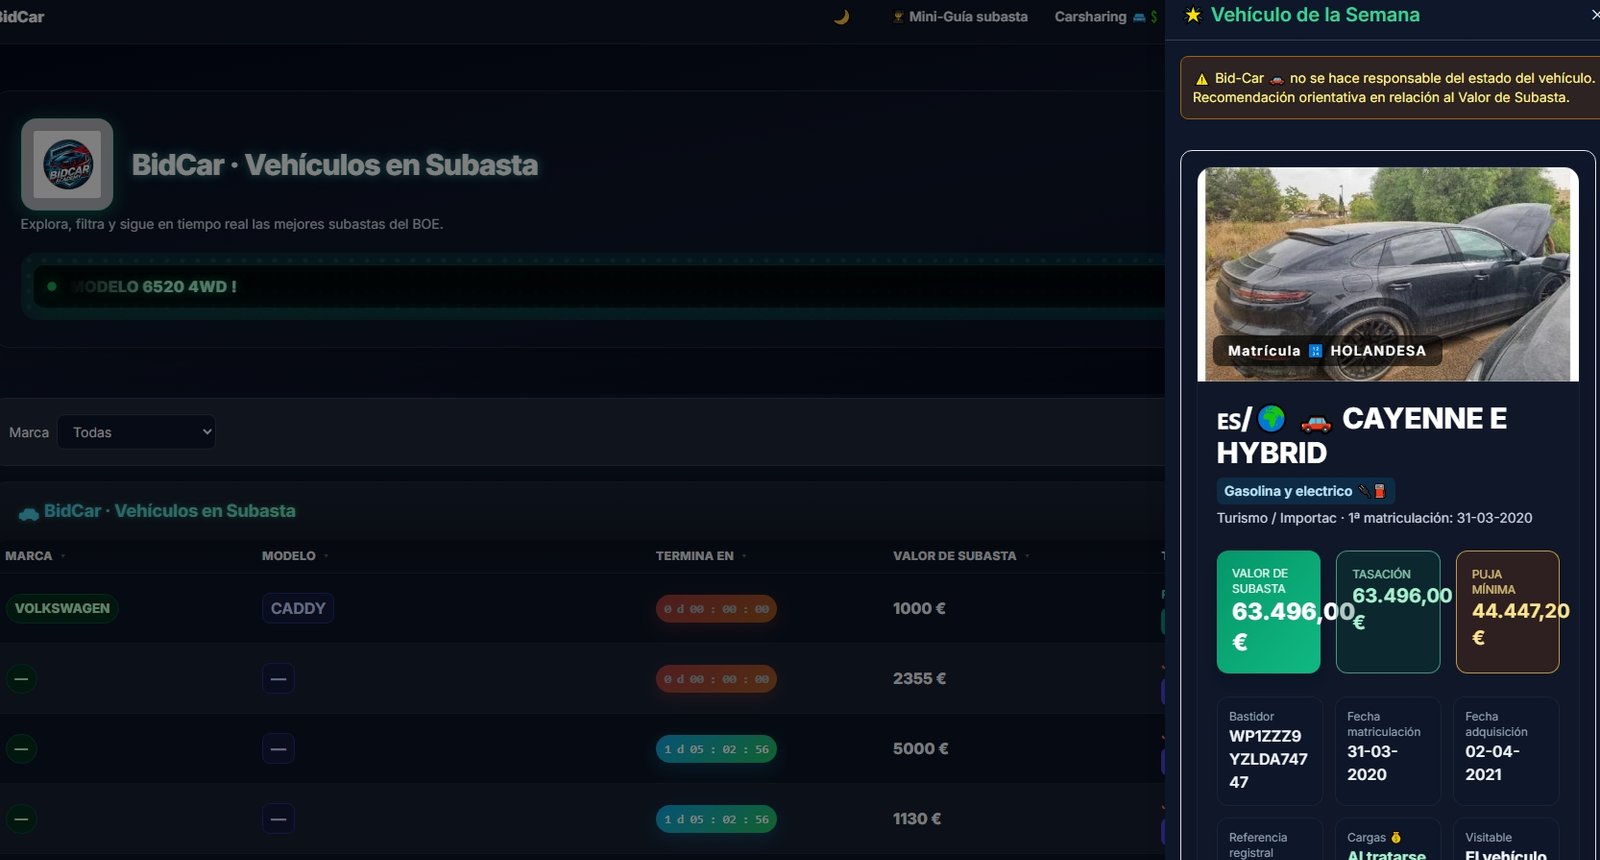Image resolution: width=1600 pixels, height=860 pixels.
Task: Click the car icon beside the table title
Action: (29, 513)
